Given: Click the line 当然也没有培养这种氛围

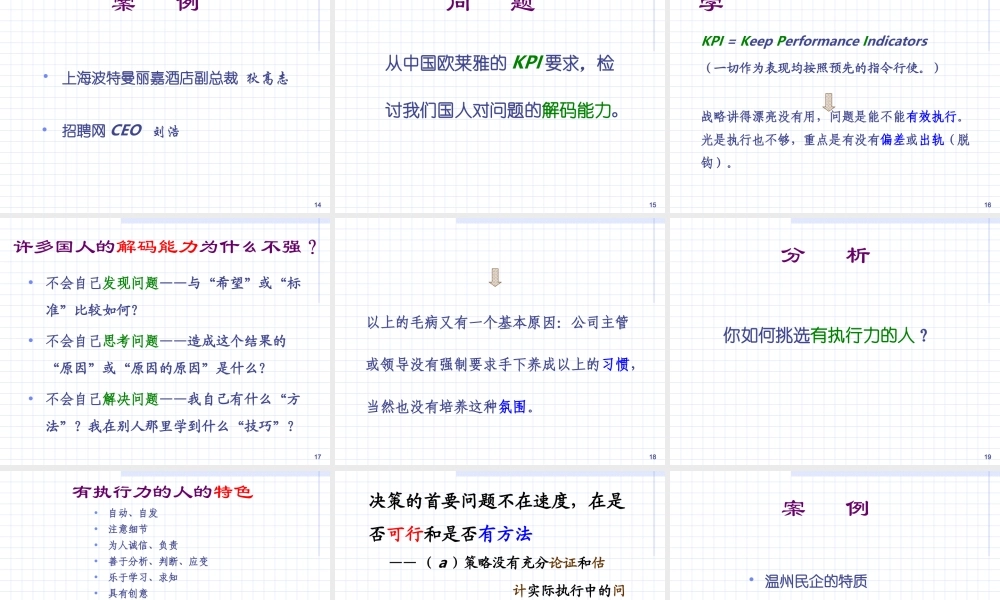Looking at the screenshot, I should pyautogui.click(x=450, y=407).
